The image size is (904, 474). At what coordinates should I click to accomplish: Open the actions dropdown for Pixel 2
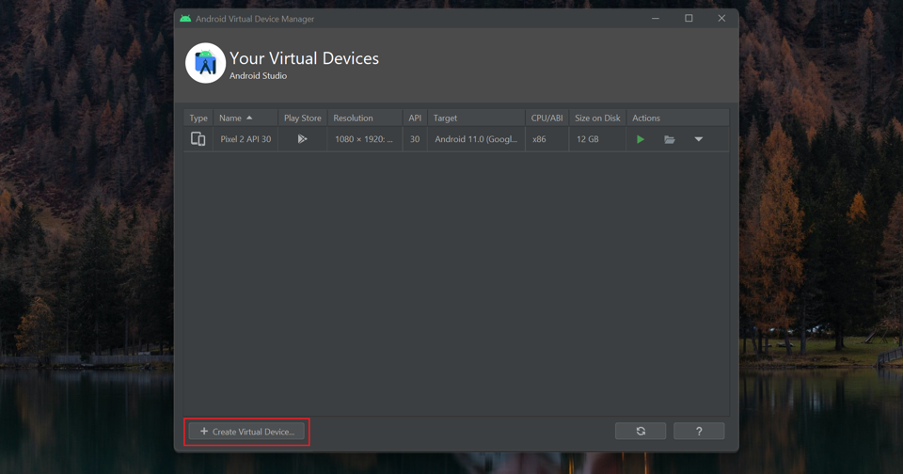(699, 139)
